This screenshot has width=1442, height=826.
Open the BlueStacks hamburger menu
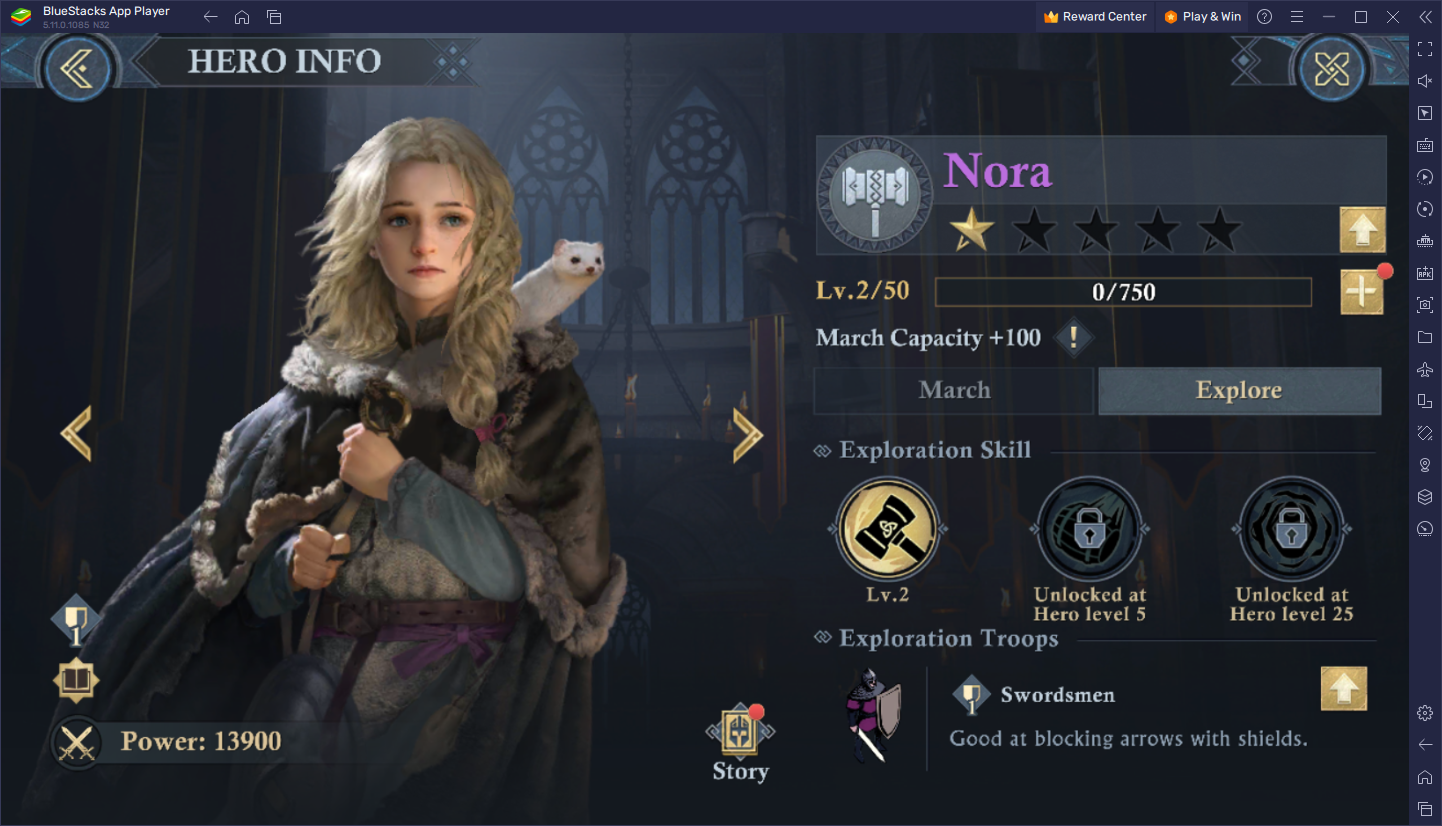click(1297, 16)
